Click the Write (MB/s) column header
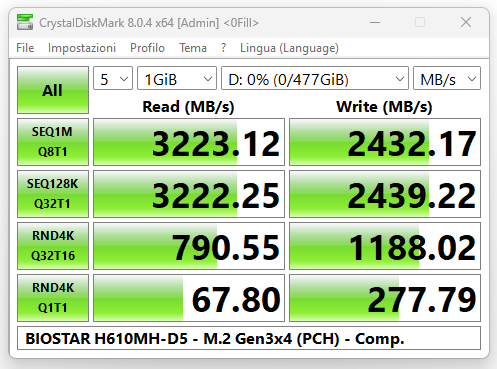 [x=384, y=107]
